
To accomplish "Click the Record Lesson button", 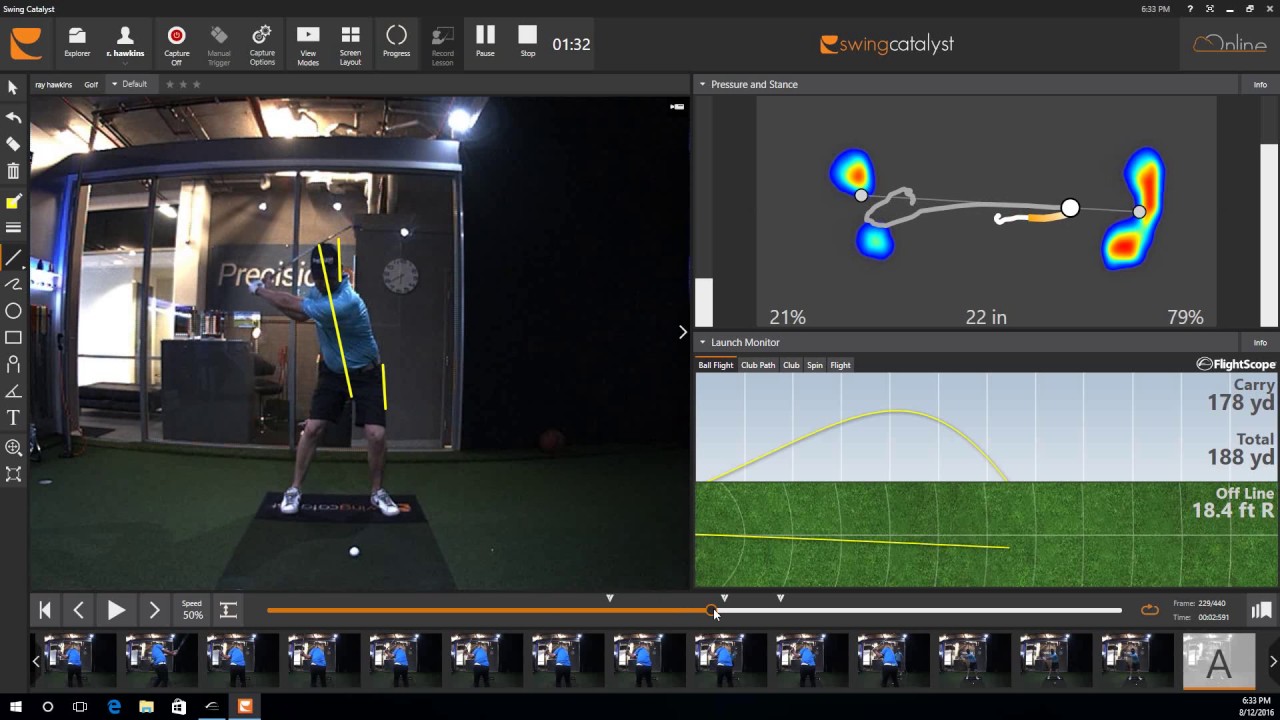I will [x=442, y=46].
